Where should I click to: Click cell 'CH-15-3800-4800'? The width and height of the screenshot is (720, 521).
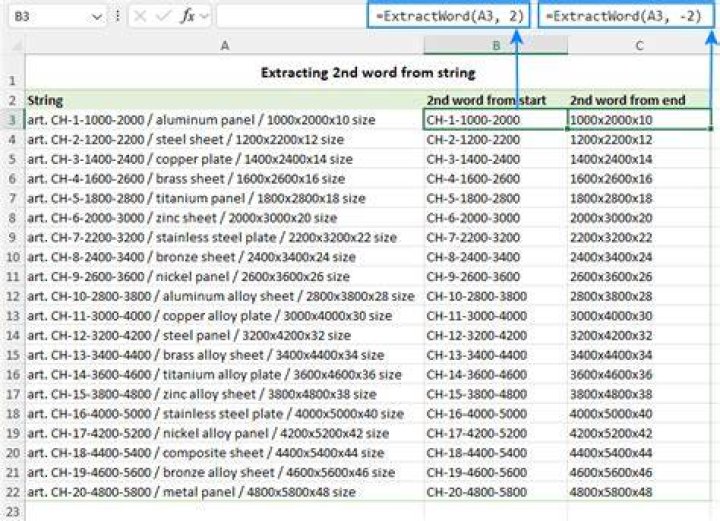495,394
